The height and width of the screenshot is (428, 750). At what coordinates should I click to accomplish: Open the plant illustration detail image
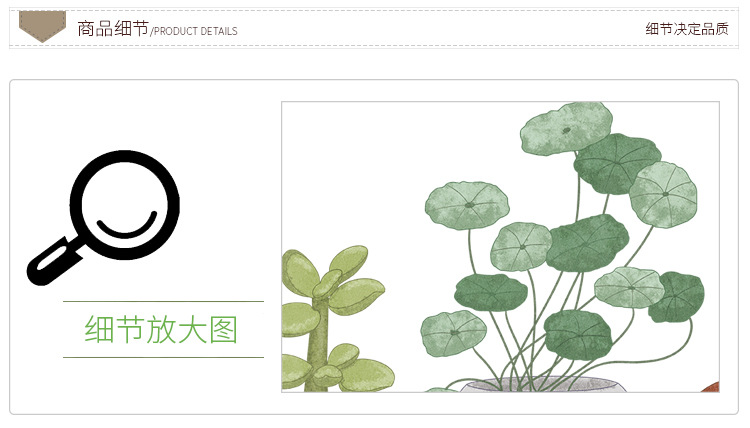click(500, 247)
